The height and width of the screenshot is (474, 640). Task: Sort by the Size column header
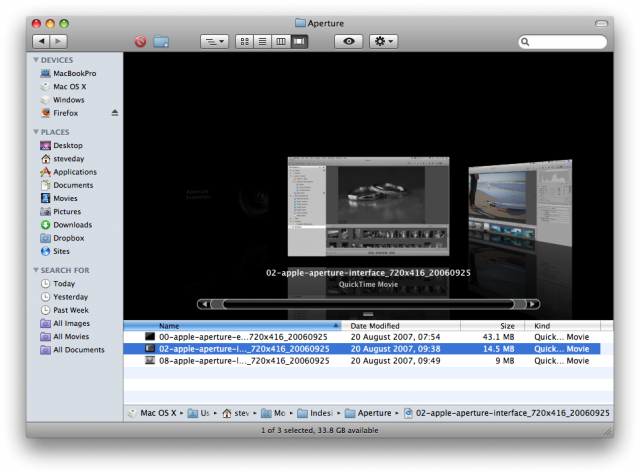[x=492, y=326]
